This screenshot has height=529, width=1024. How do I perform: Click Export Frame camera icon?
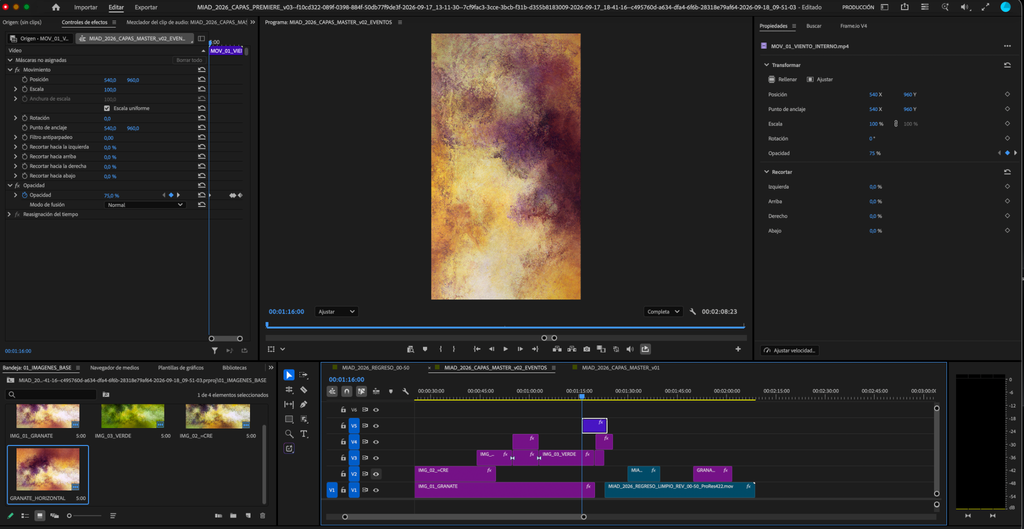coord(587,349)
